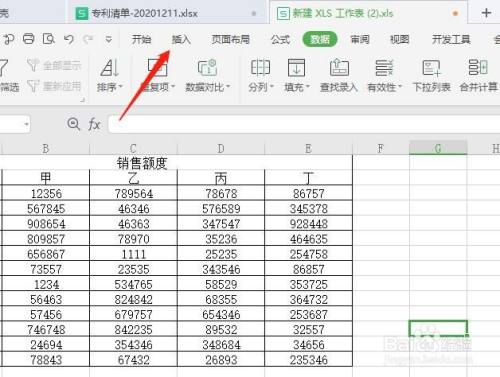500x377 pixels.
Task: Click the 填充 fill icon
Action: (x=296, y=68)
